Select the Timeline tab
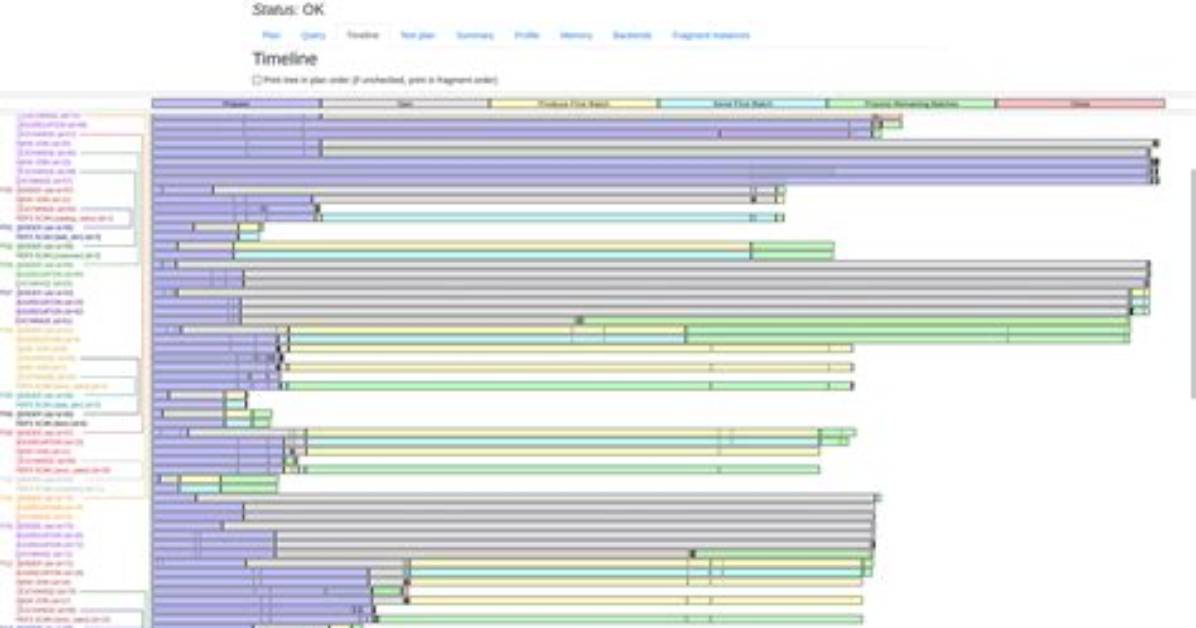 click(362, 35)
